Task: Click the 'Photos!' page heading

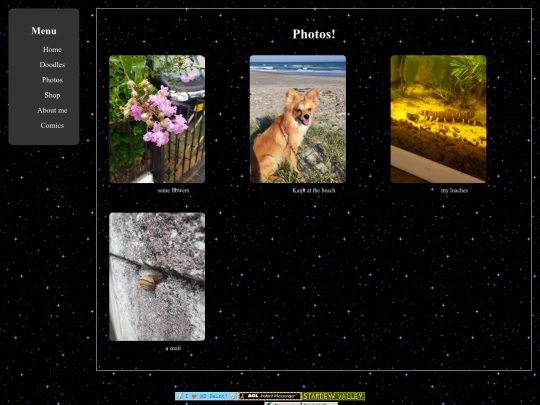Action: 314,34
